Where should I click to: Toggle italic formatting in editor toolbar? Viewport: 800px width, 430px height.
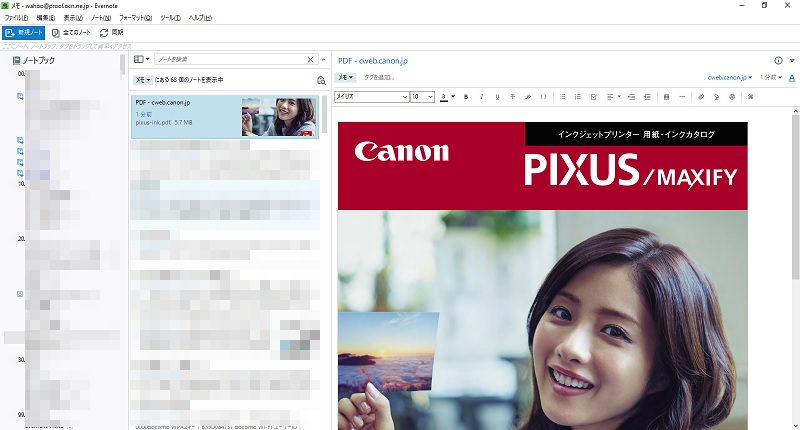click(x=481, y=97)
